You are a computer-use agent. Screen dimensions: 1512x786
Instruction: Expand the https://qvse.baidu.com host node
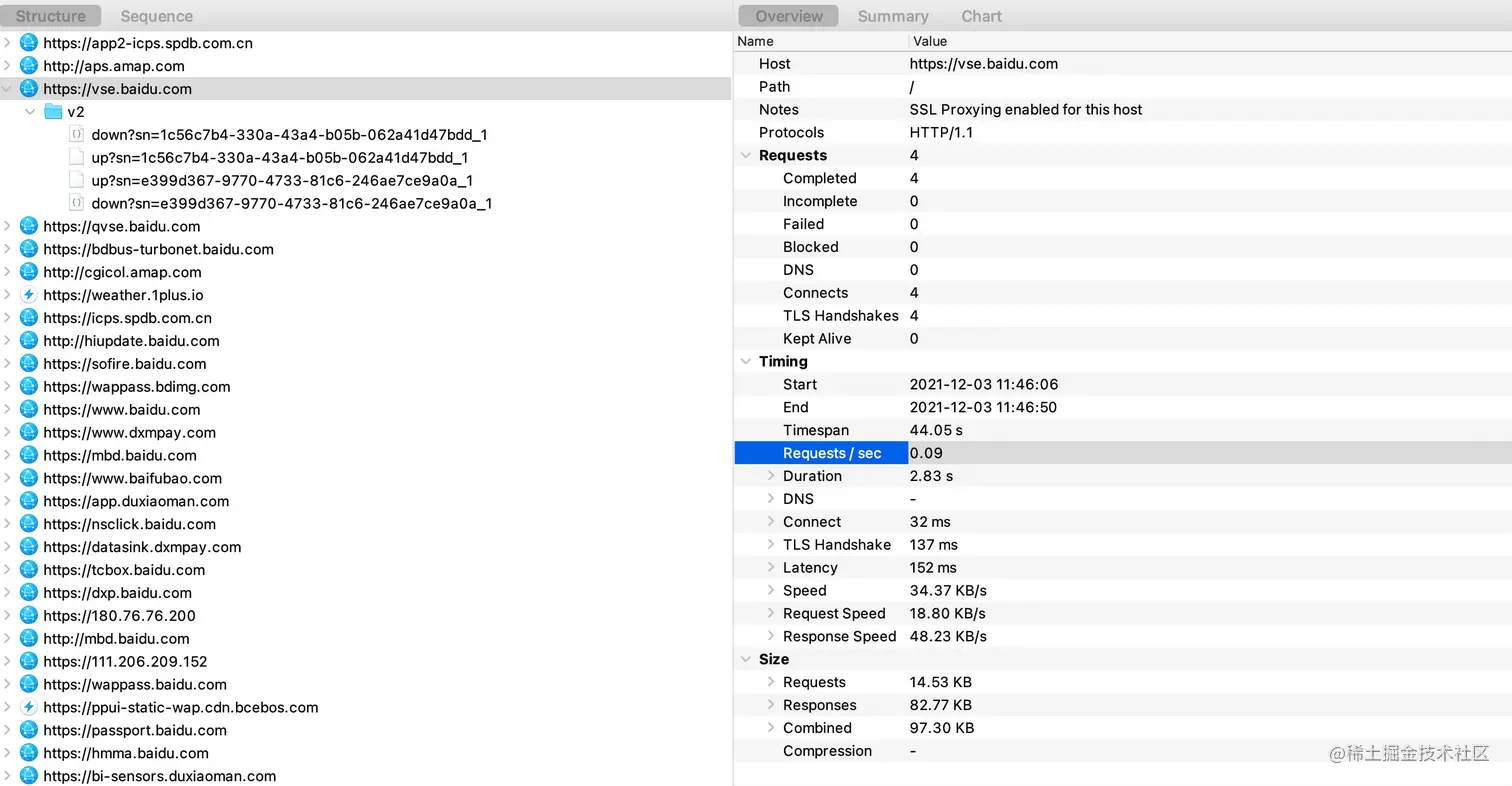click(x=8, y=226)
